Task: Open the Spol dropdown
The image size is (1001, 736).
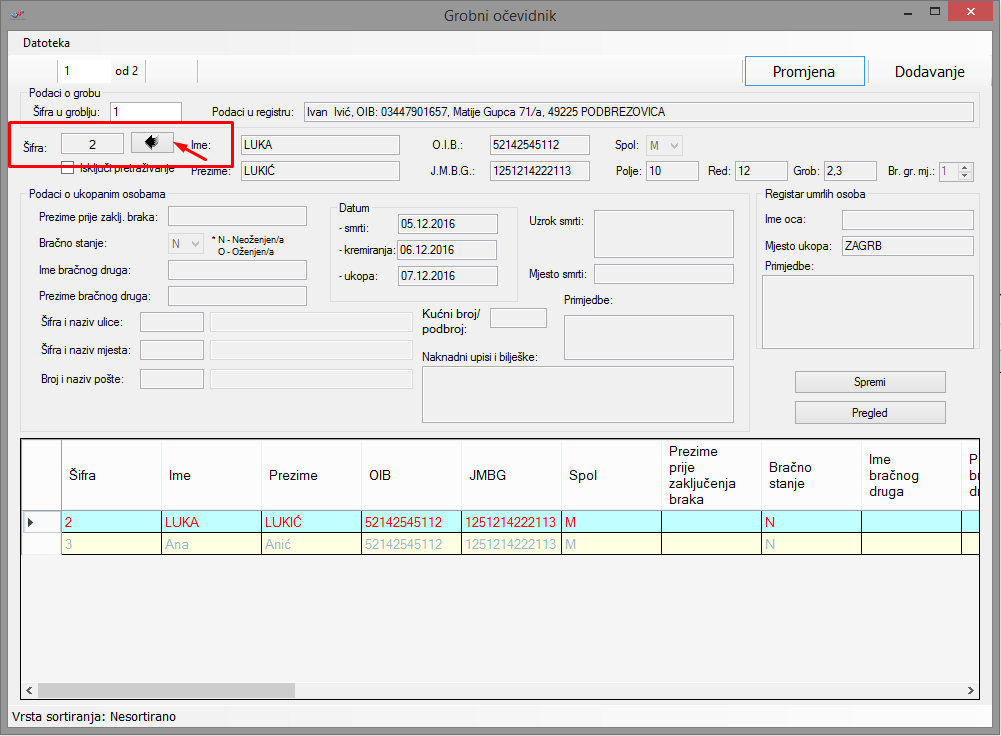Action: [x=674, y=146]
